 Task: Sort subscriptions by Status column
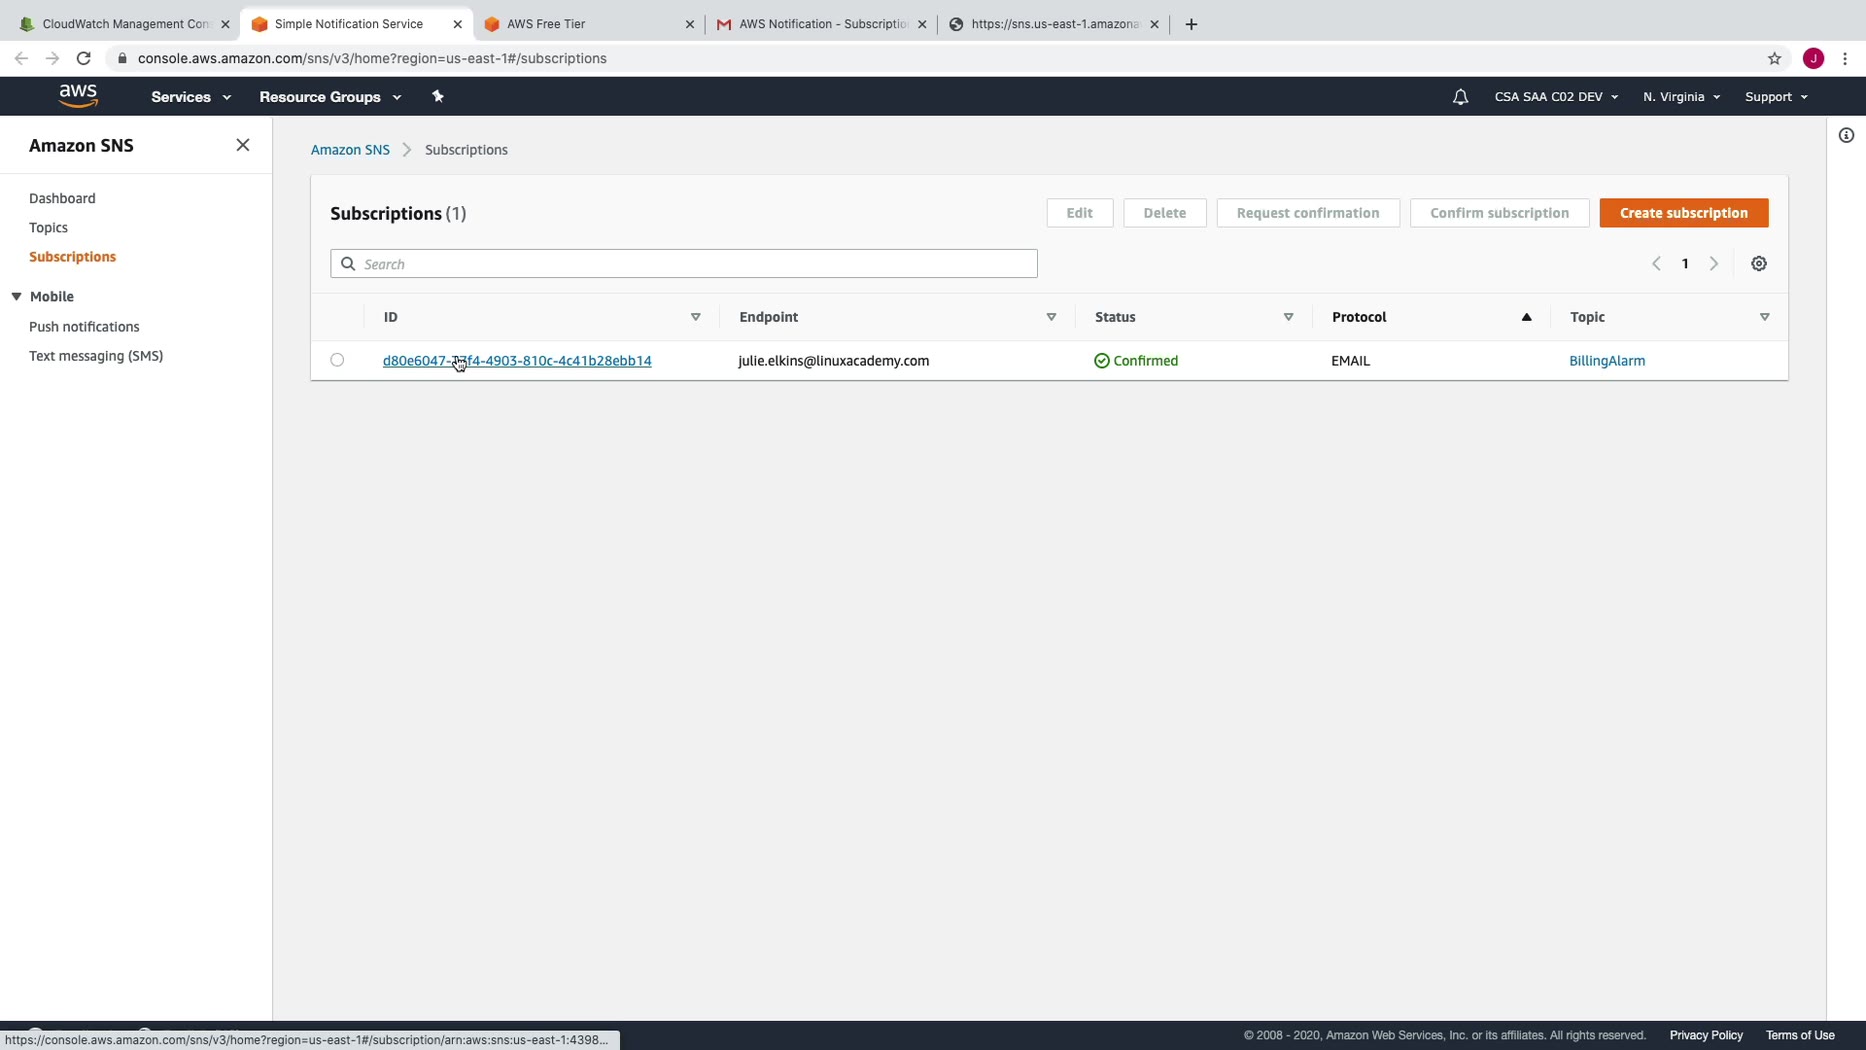click(1288, 317)
